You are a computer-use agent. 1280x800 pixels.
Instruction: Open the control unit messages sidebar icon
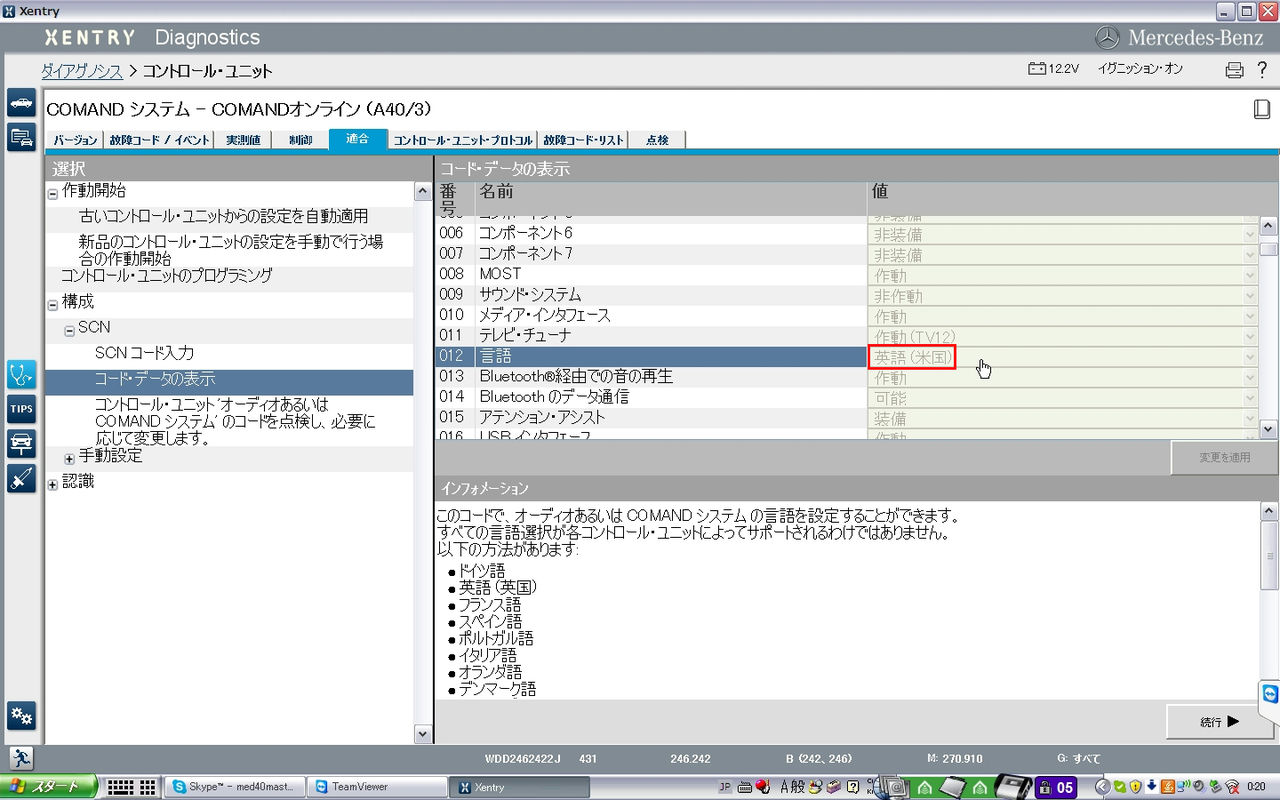(x=21, y=138)
